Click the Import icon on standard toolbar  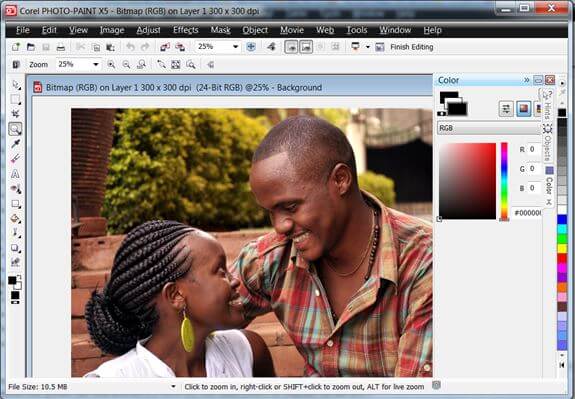pyautogui.click(x=165, y=47)
